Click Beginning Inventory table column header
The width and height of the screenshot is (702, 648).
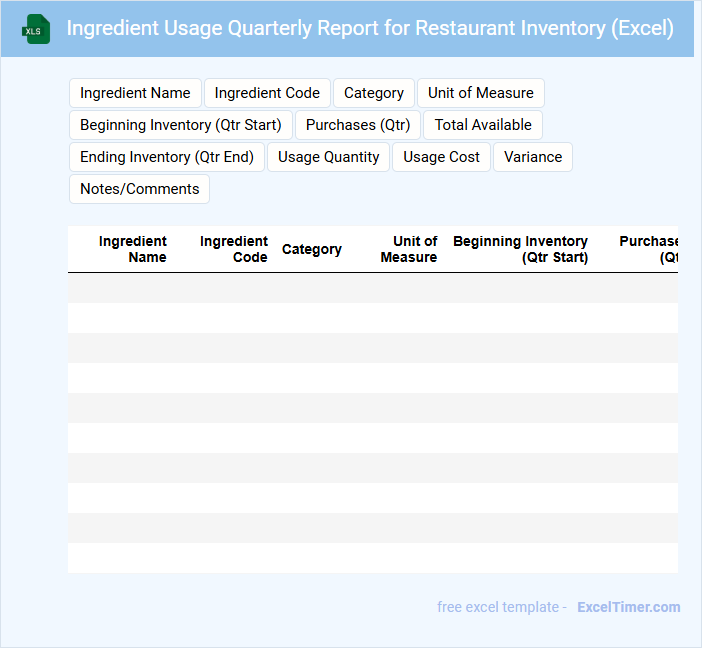(x=520, y=249)
